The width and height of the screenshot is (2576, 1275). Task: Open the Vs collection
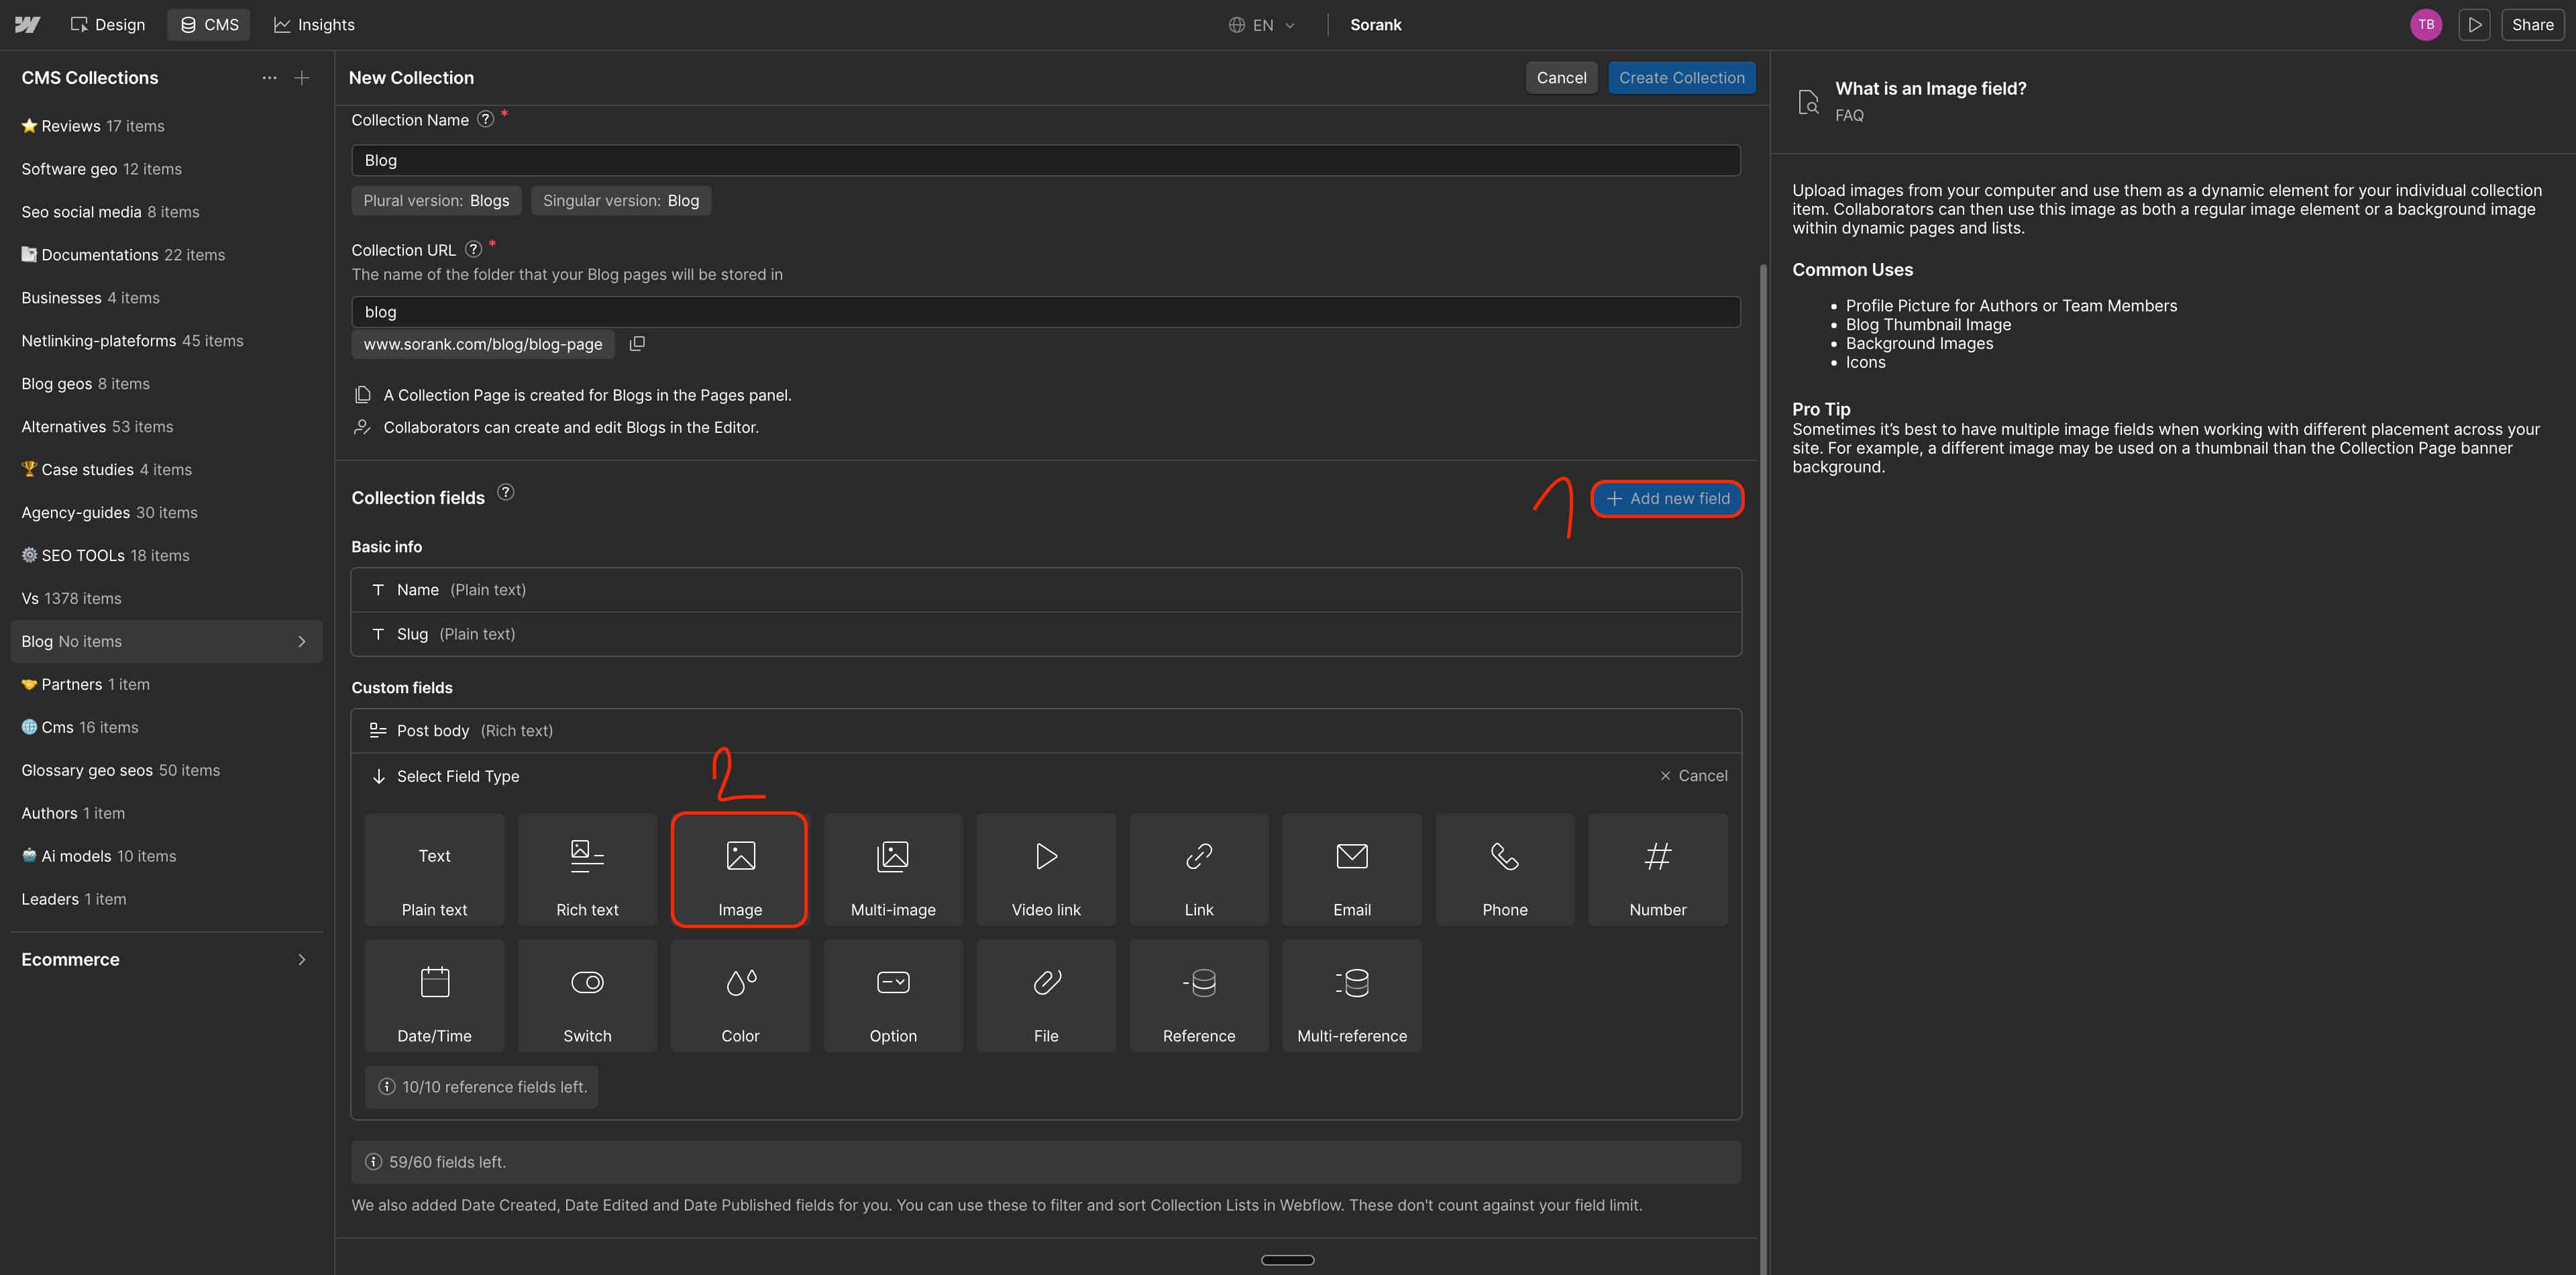(166, 599)
